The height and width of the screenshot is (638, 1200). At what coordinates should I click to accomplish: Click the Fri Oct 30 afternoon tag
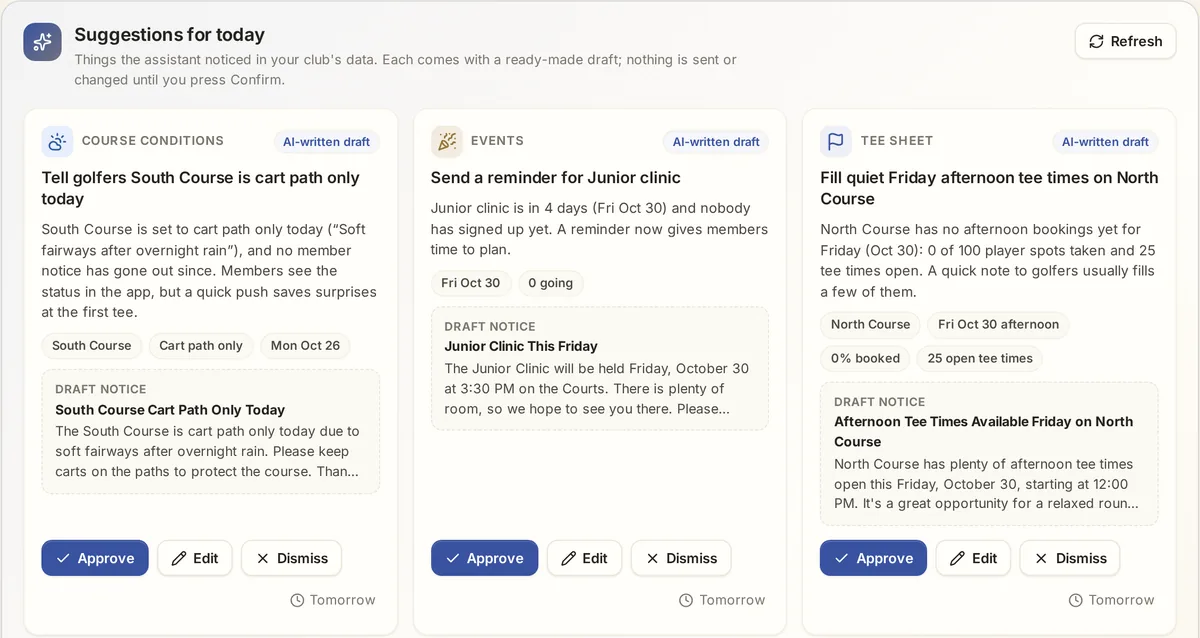[998, 325]
